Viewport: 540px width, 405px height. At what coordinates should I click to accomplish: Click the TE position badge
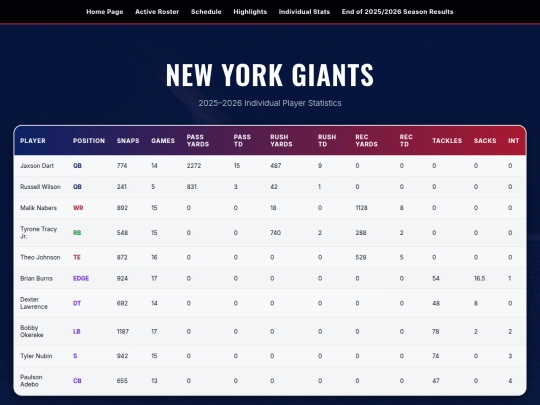coord(77,257)
